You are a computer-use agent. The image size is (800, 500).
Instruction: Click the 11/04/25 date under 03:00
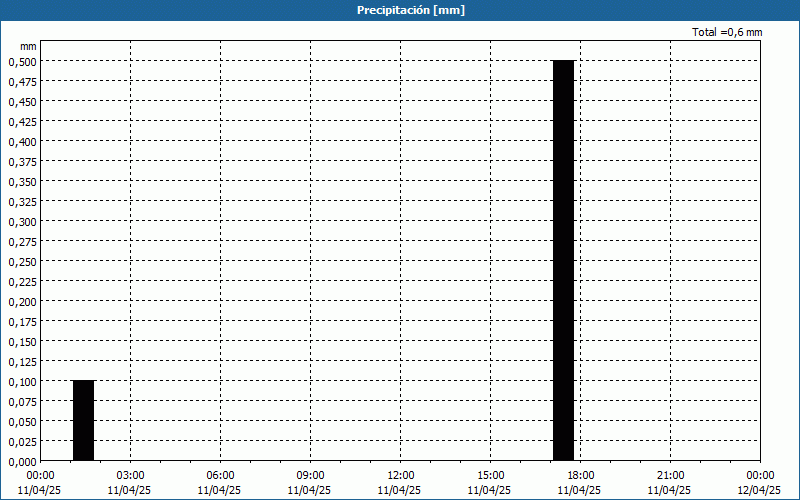[129, 490]
